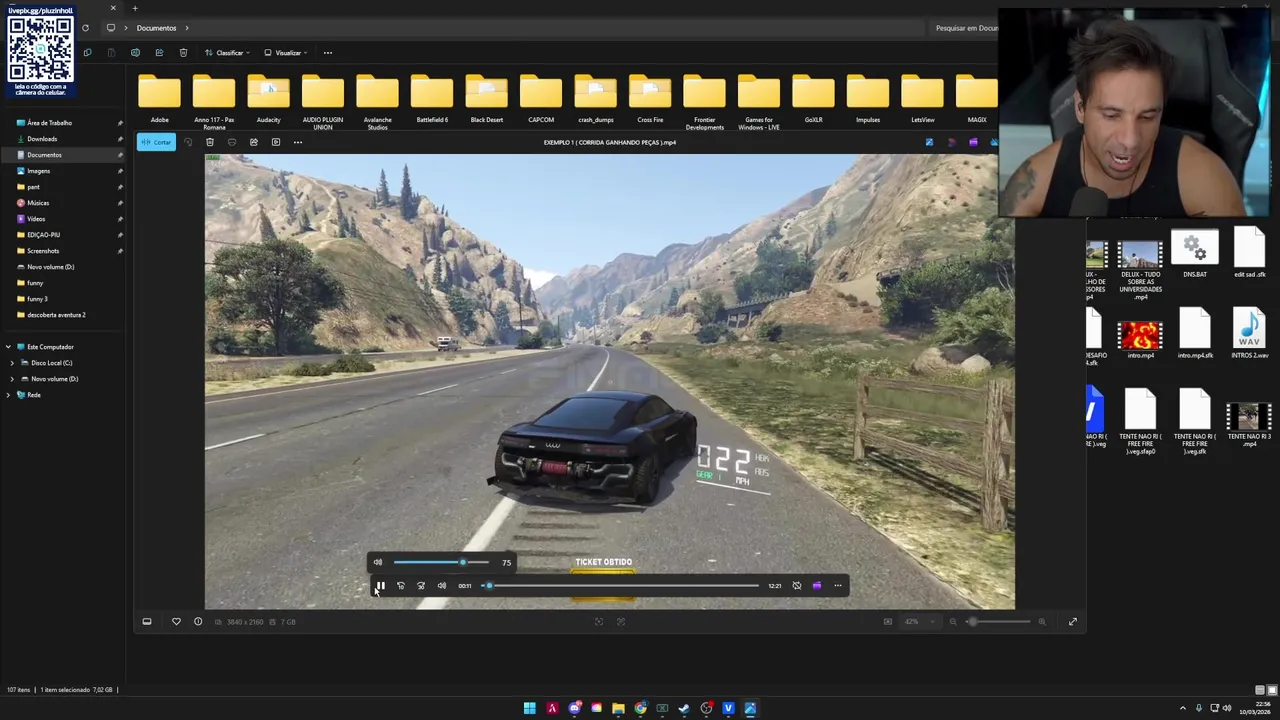Viewport: 1280px width, 720px height.
Task: Delete the video with Photos trash icon
Action: 209,142
